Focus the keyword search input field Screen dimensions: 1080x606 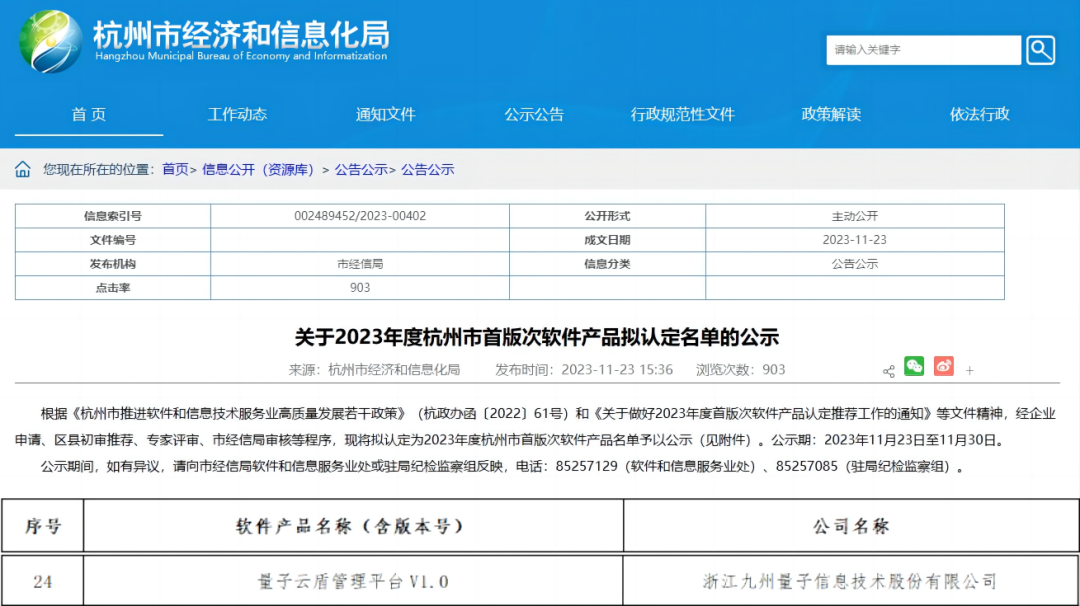(922, 50)
